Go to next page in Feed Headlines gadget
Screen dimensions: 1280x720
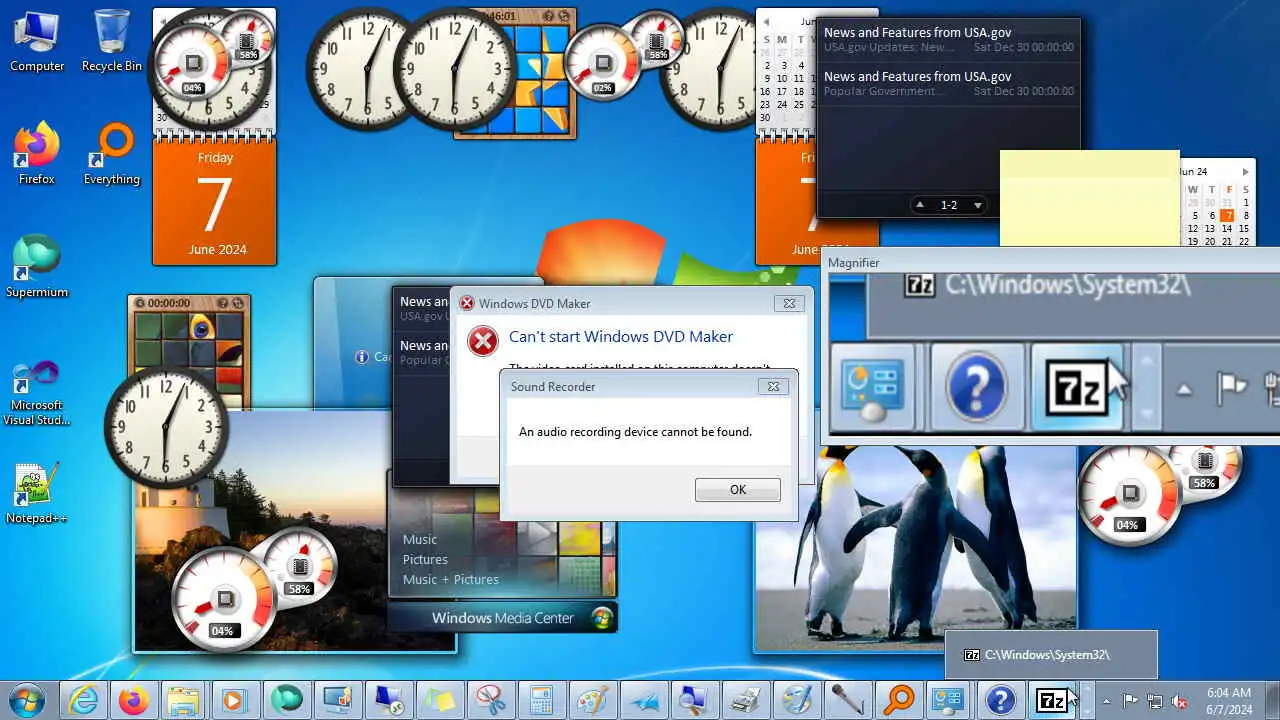[x=978, y=205]
